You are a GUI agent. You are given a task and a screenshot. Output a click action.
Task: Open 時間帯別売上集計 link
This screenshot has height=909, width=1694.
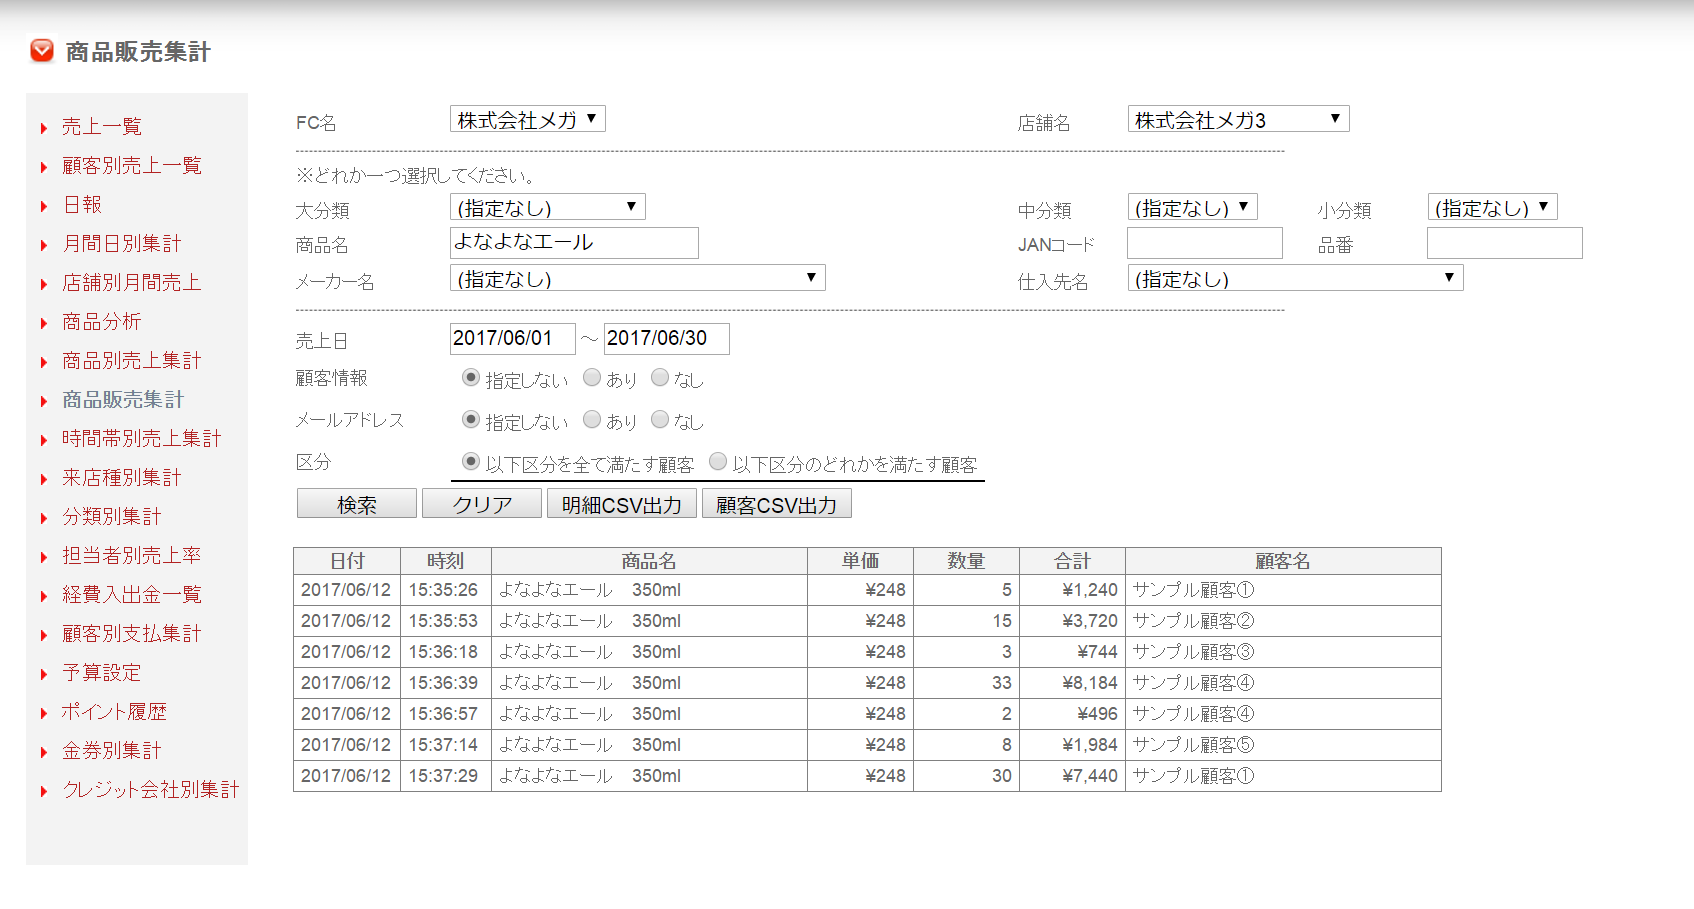pyautogui.click(x=142, y=438)
